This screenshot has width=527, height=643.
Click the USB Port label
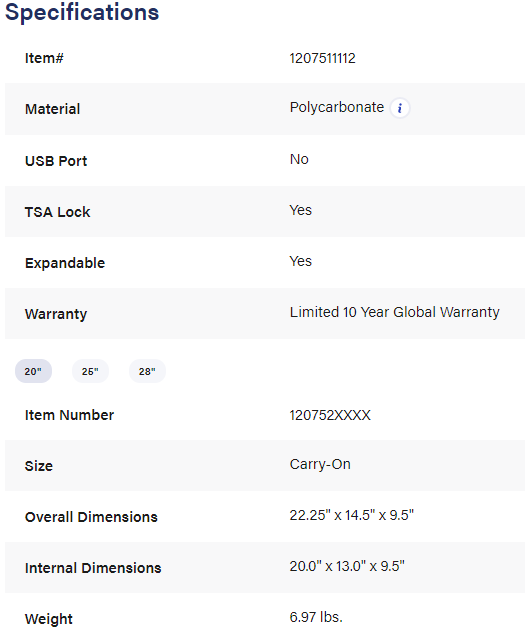tap(56, 161)
